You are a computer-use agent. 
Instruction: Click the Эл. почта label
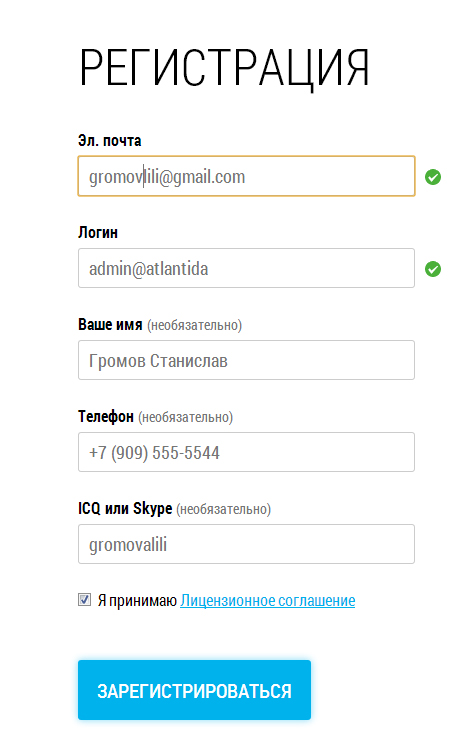(x=110, y=141)
